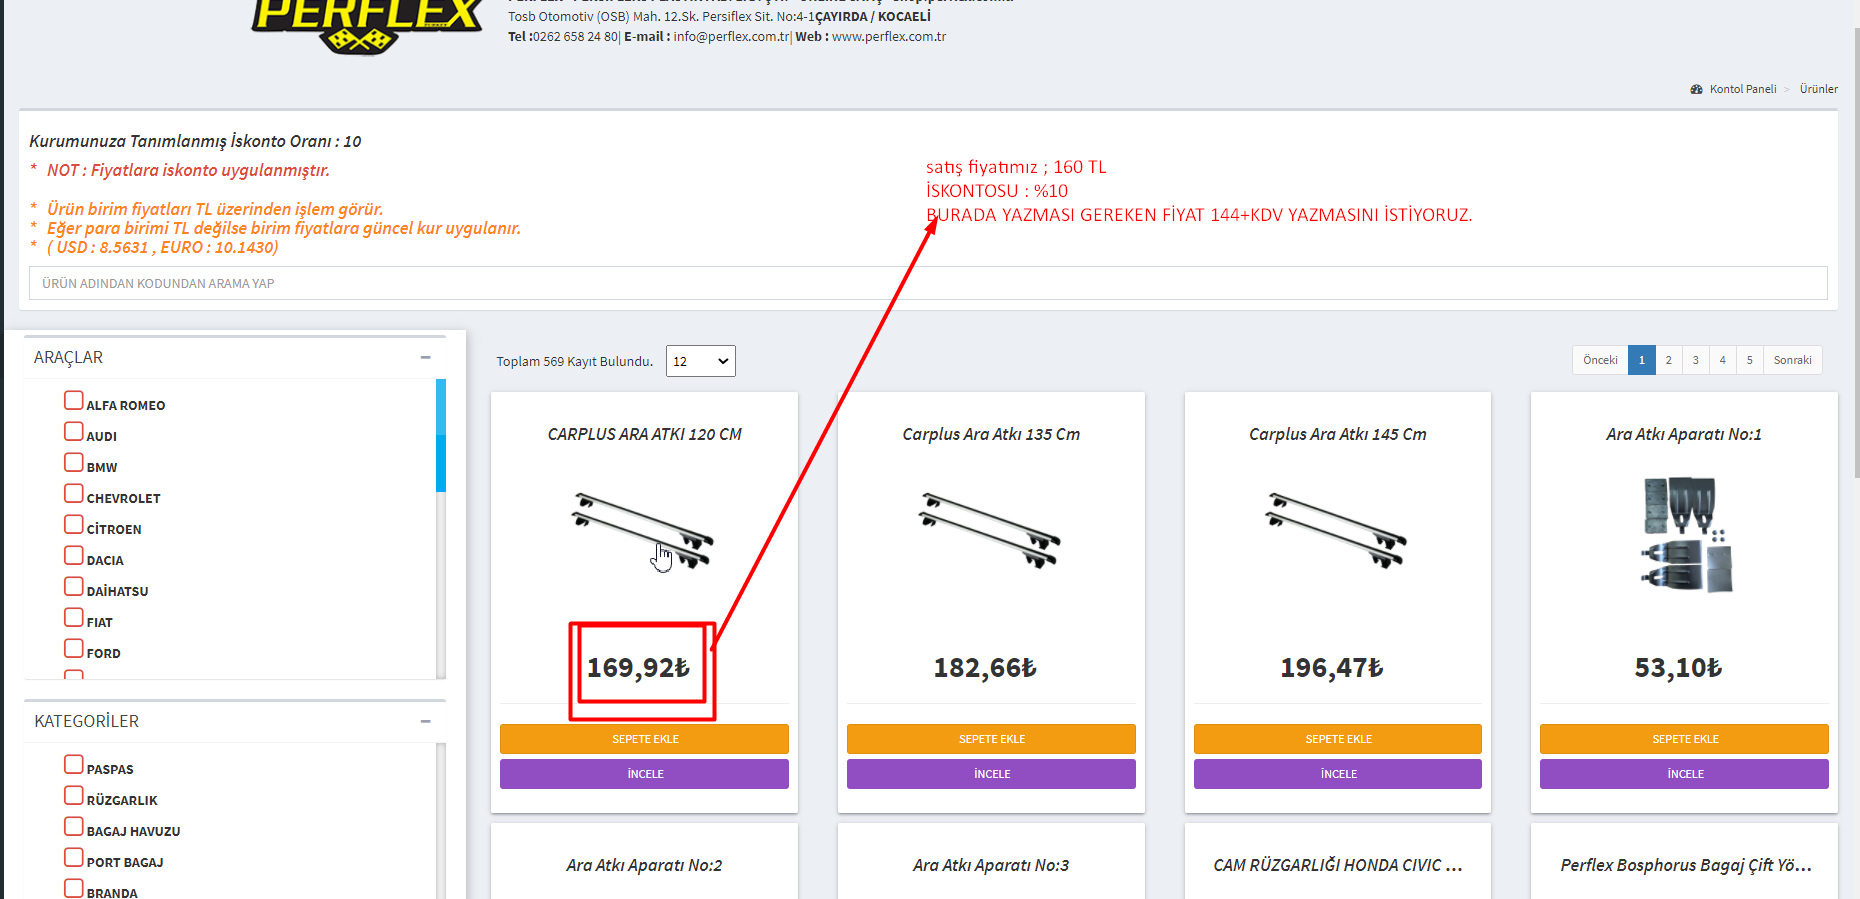
Task: Select the PASPAS category checkbox
Action: click(74, 765)
